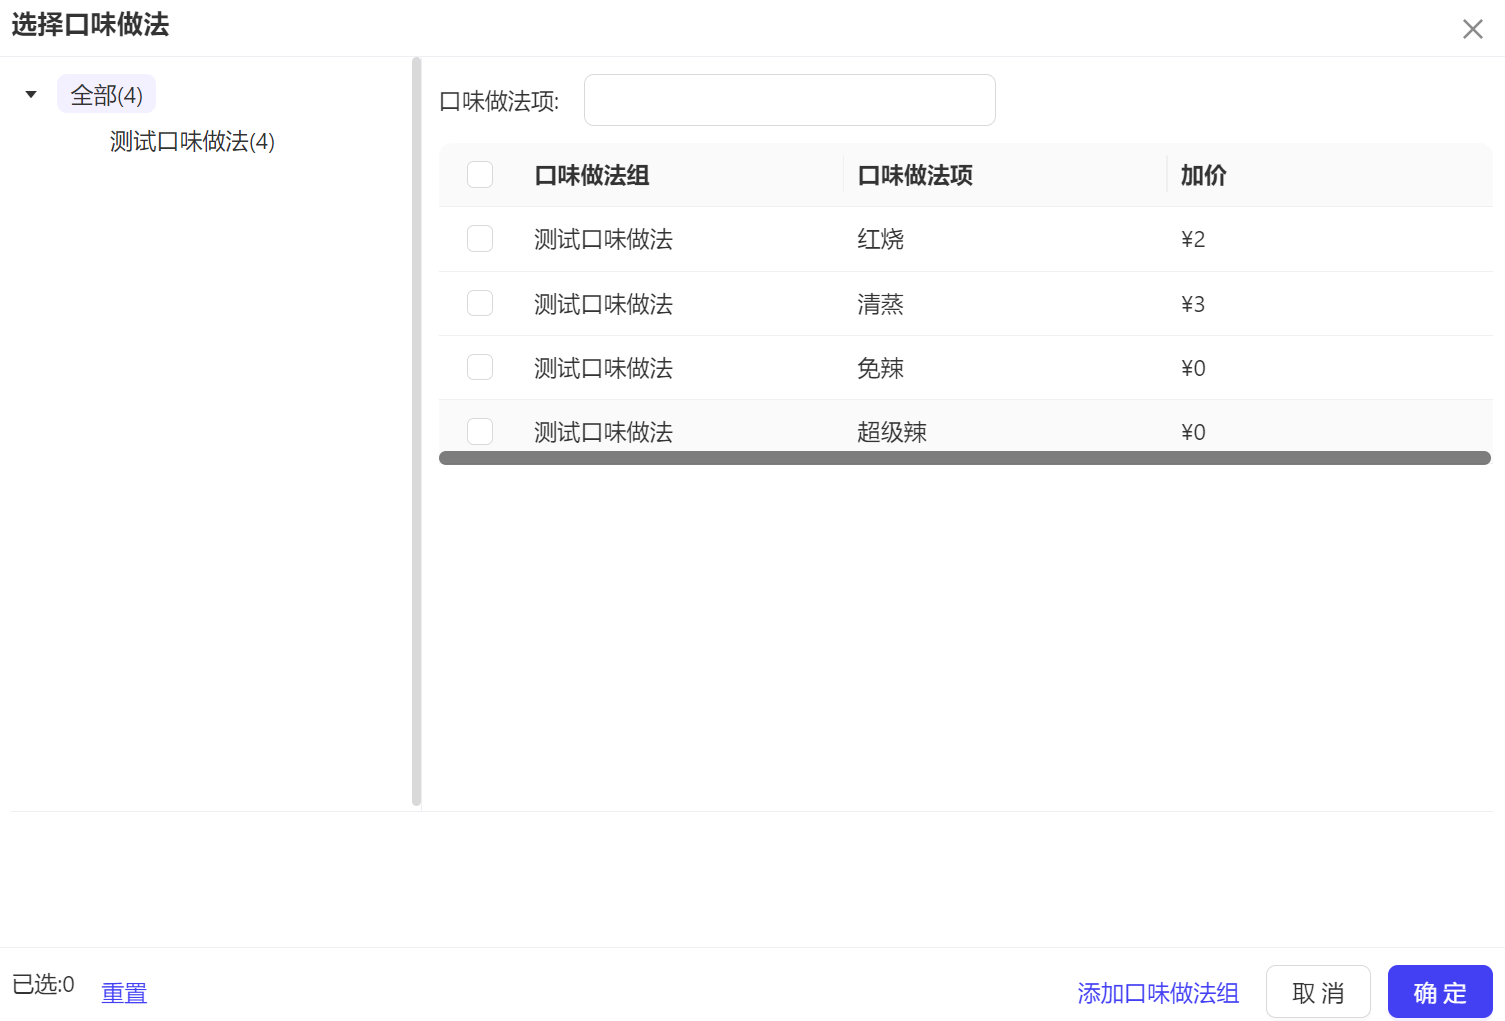Click 测试口味做法 group cell in 免辣 row
The image size is (1505, 1021).
[603, 368]
